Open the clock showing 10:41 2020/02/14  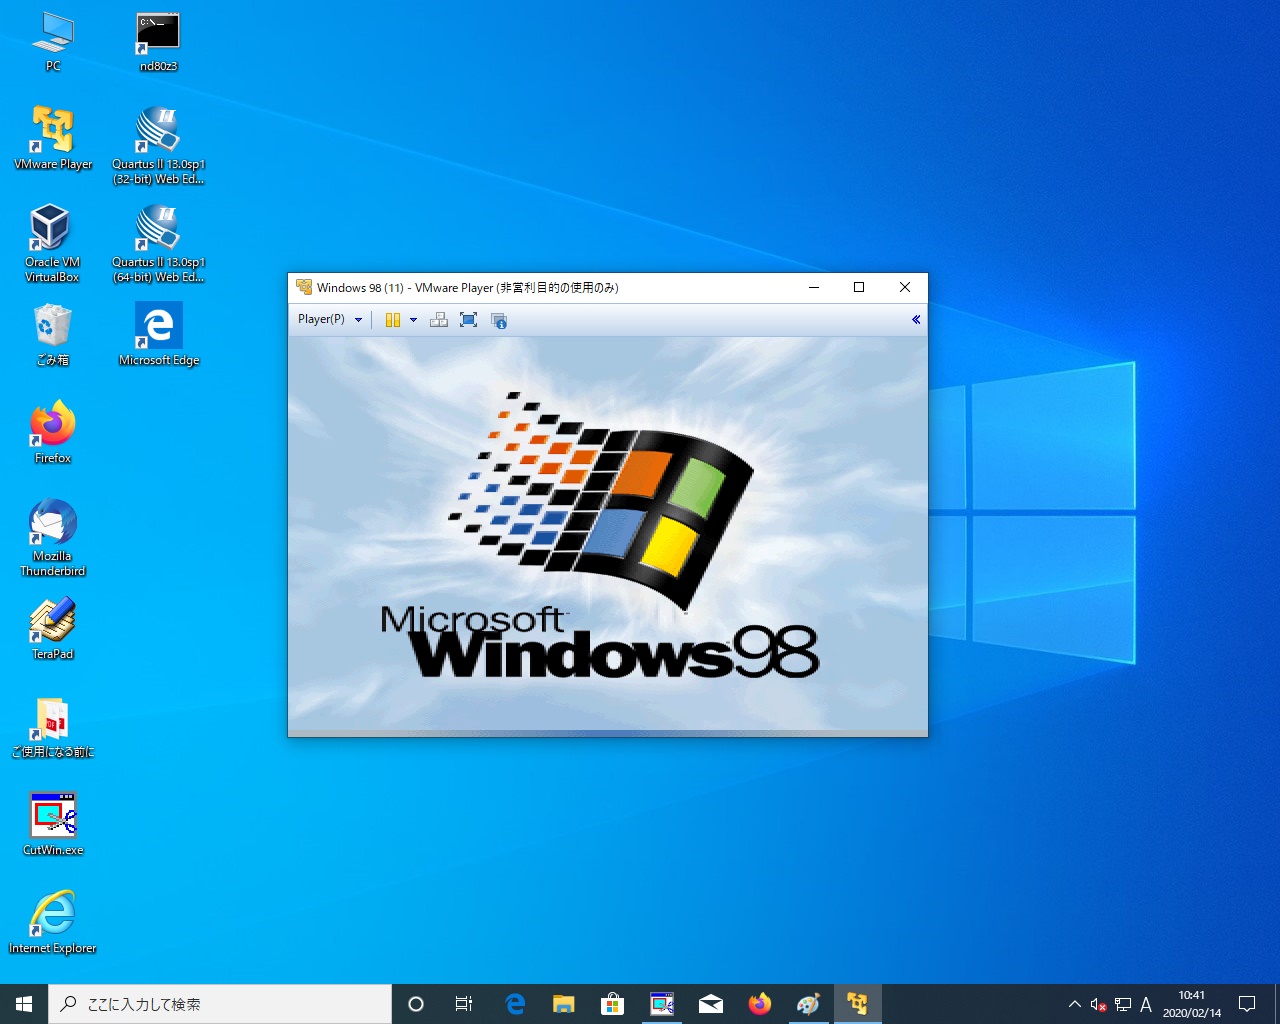click(1191, 1004)
